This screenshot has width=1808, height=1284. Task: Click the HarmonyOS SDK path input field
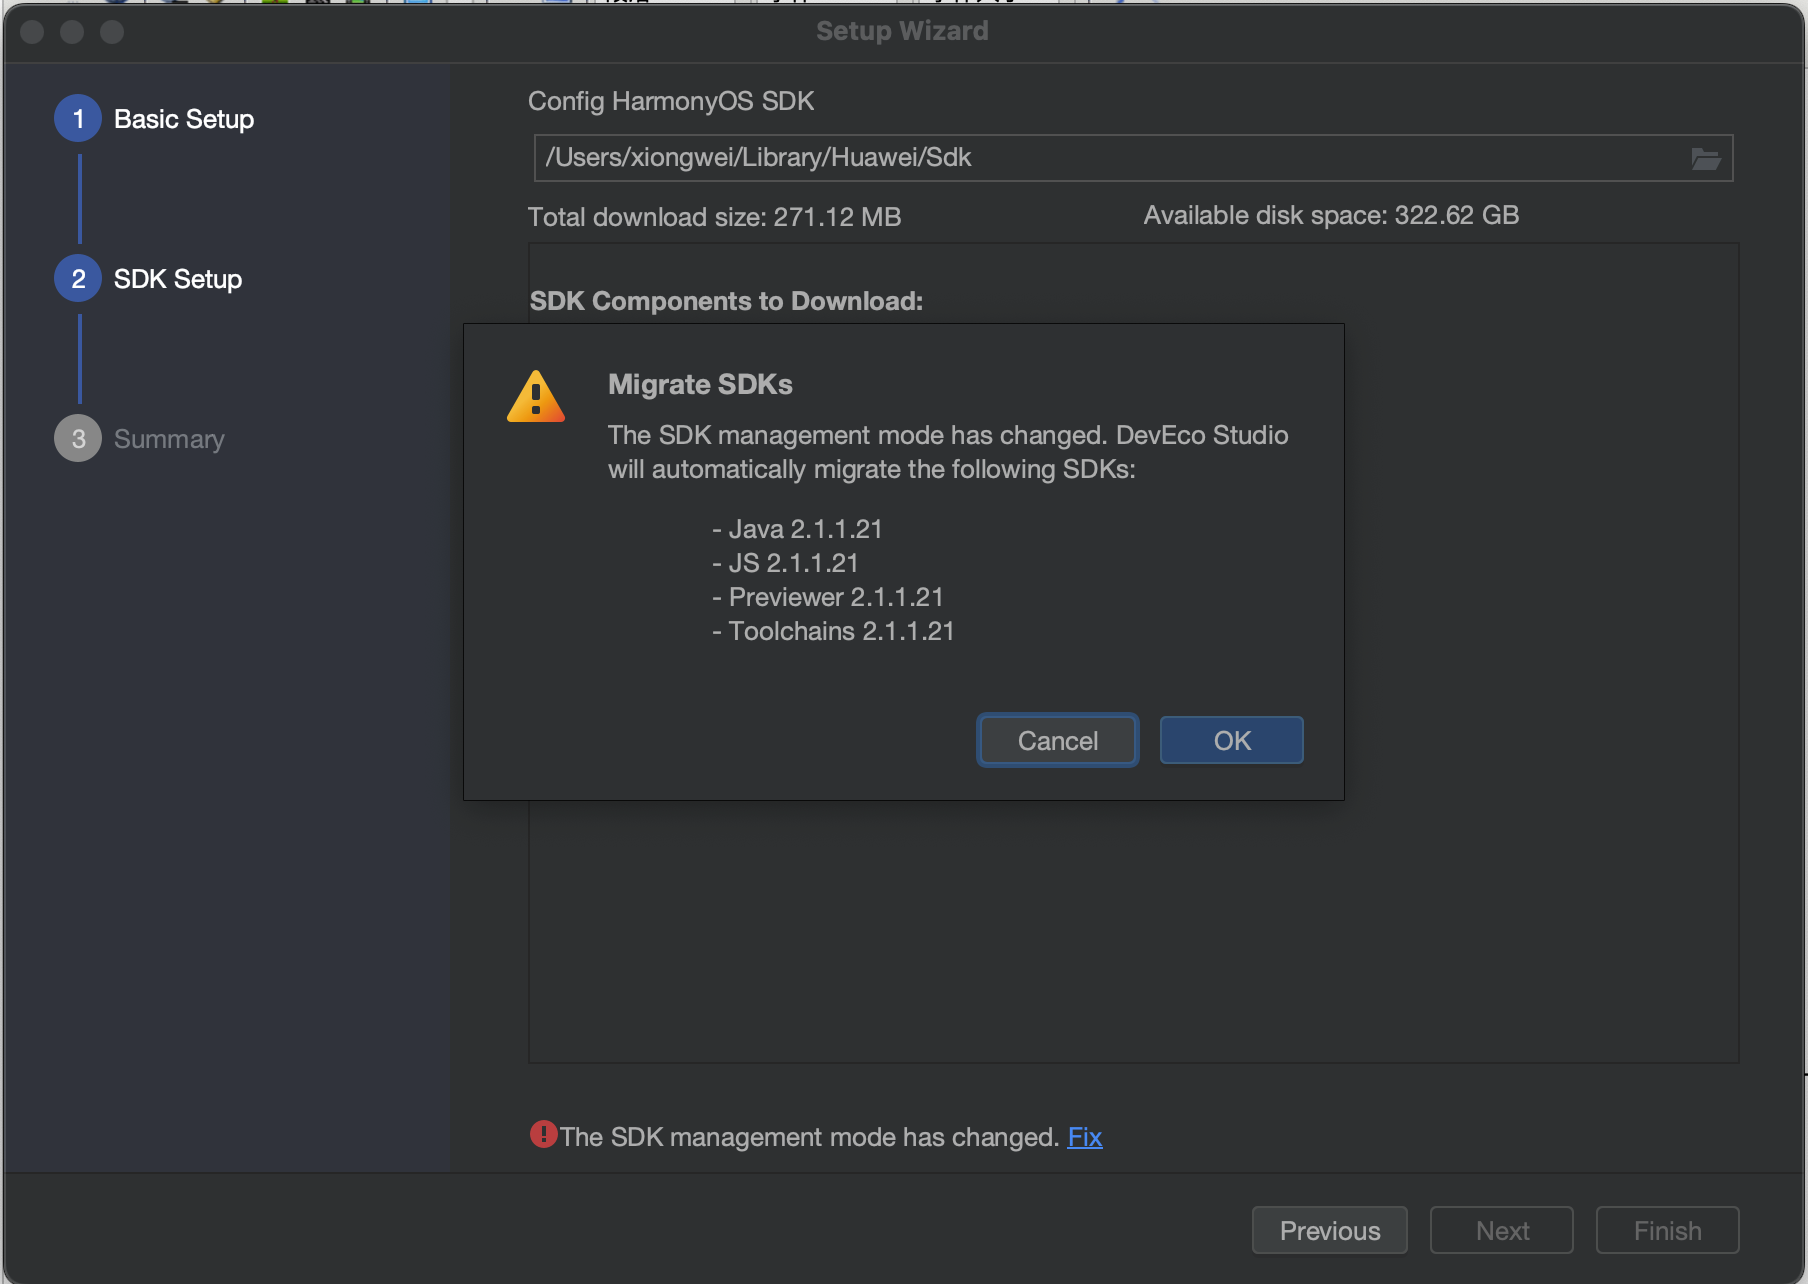pyautogui.click(x=1133, y=158)
